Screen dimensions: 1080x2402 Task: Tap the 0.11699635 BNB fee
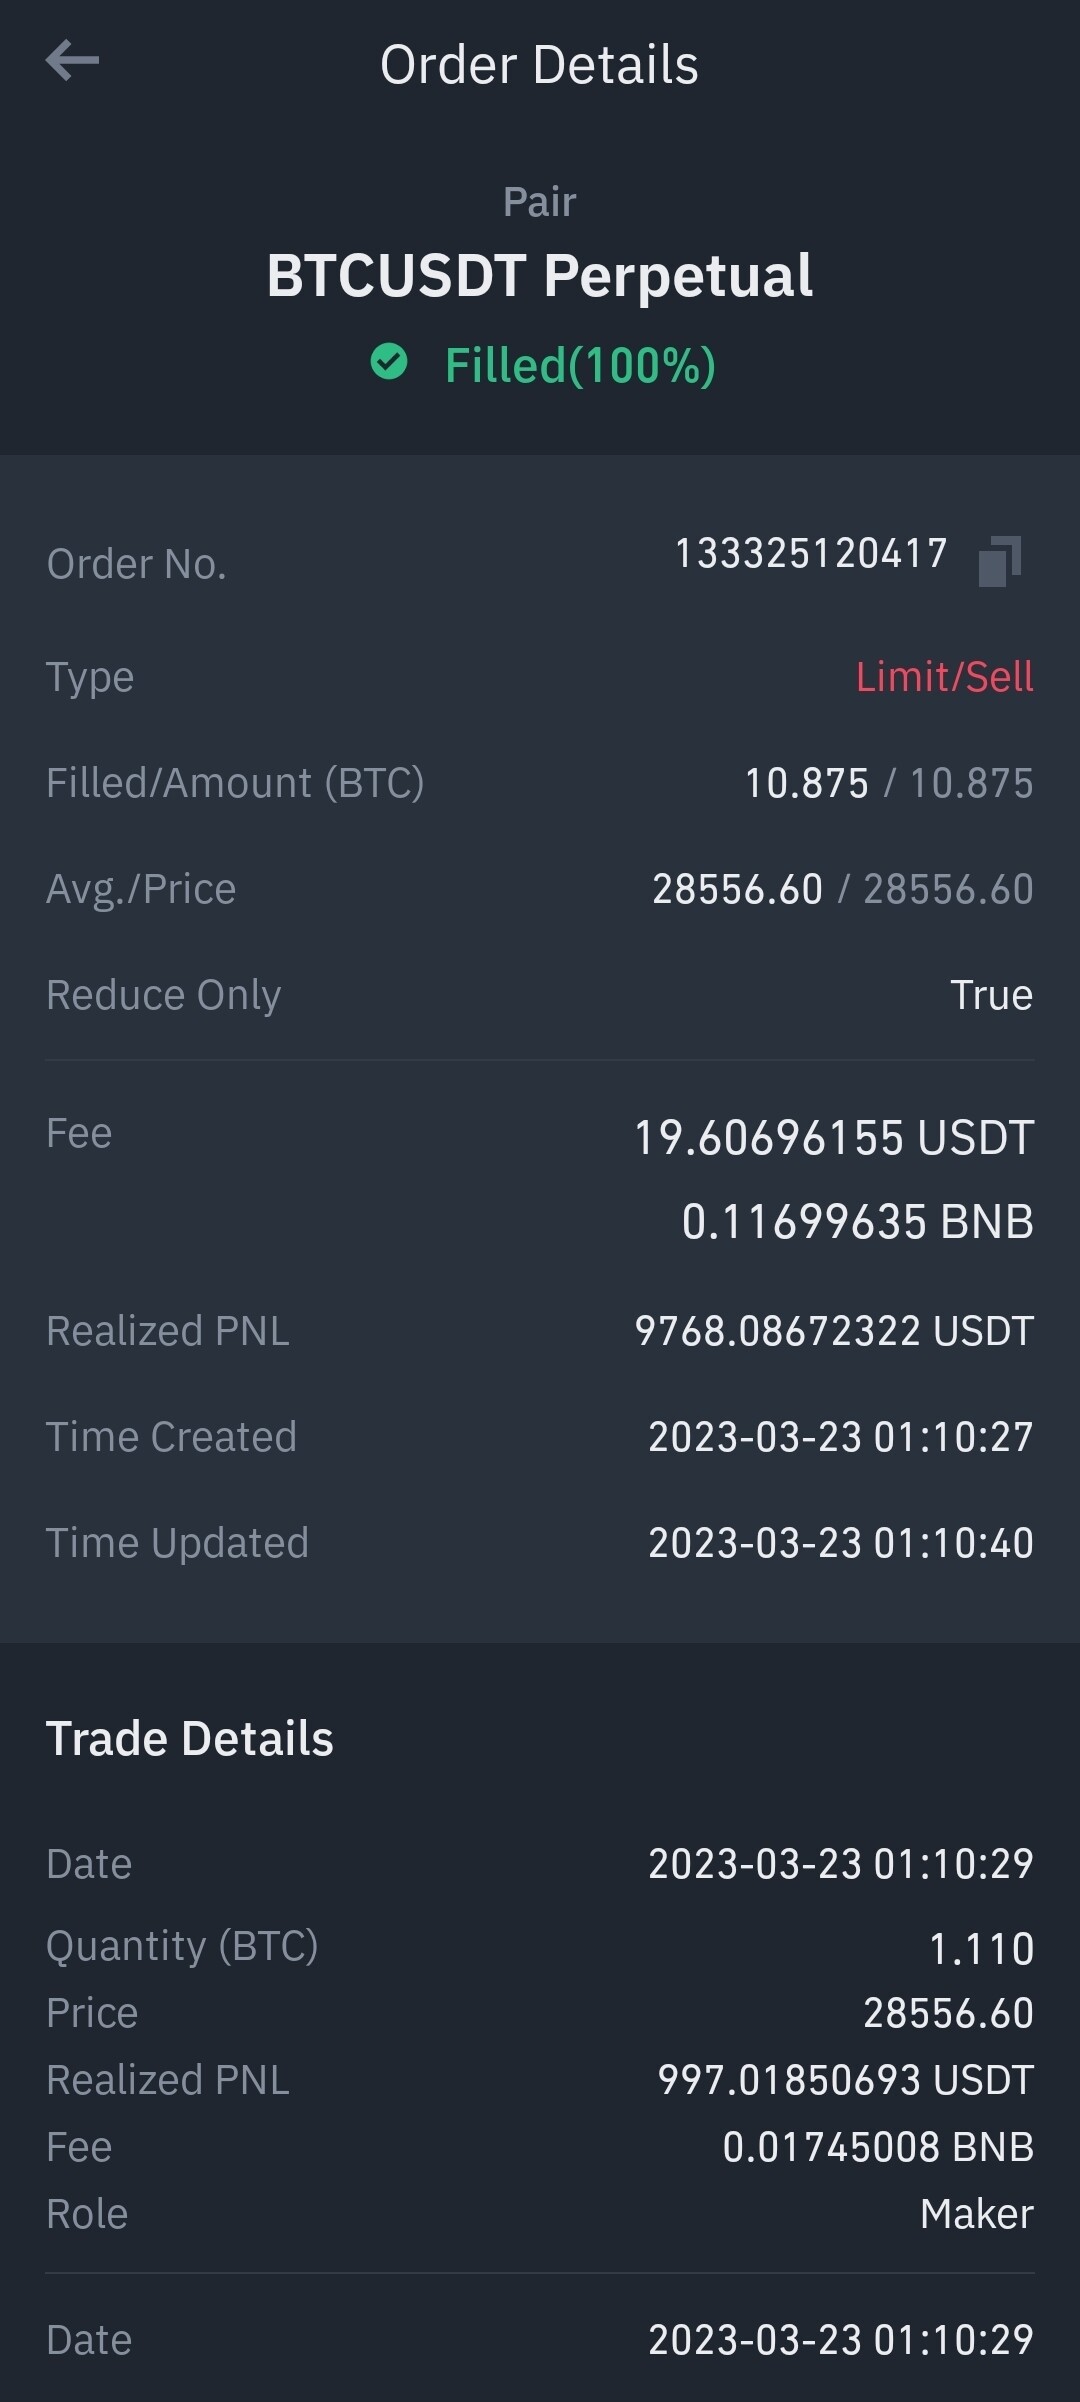857,1222
